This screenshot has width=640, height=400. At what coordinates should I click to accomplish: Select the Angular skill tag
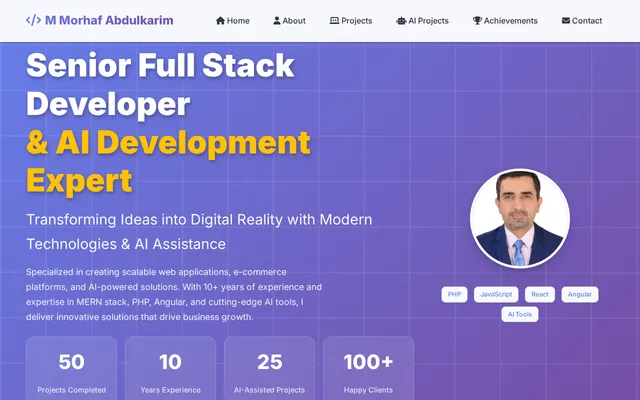click(x=580, y=294)
